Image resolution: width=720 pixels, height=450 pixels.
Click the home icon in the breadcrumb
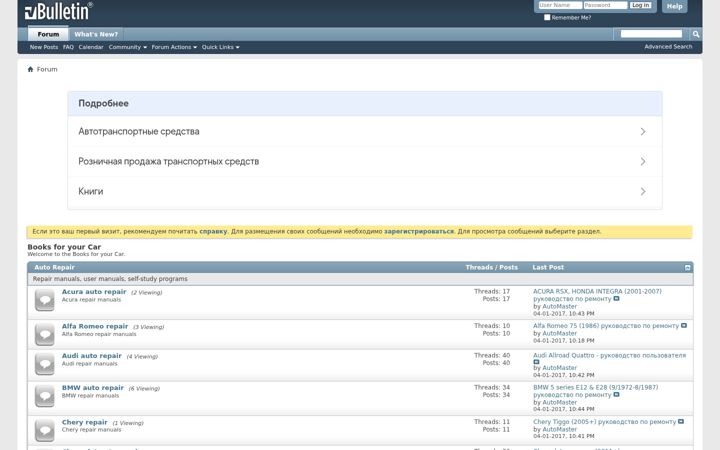30,69
